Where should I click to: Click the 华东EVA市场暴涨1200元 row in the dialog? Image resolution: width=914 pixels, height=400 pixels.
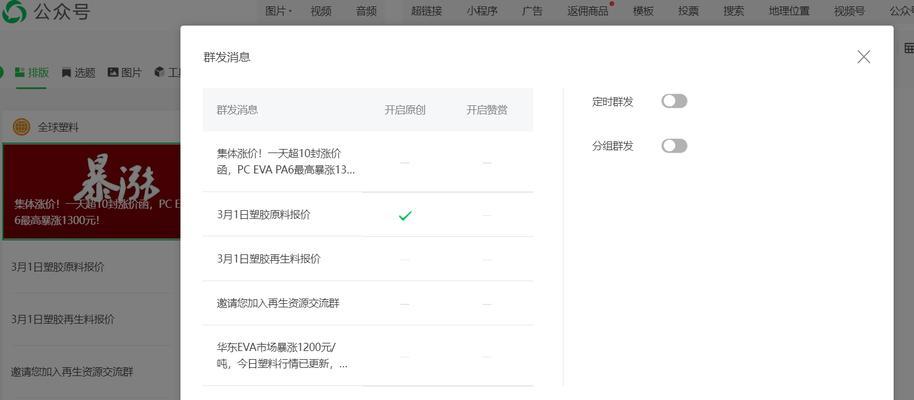coord(368,356)
